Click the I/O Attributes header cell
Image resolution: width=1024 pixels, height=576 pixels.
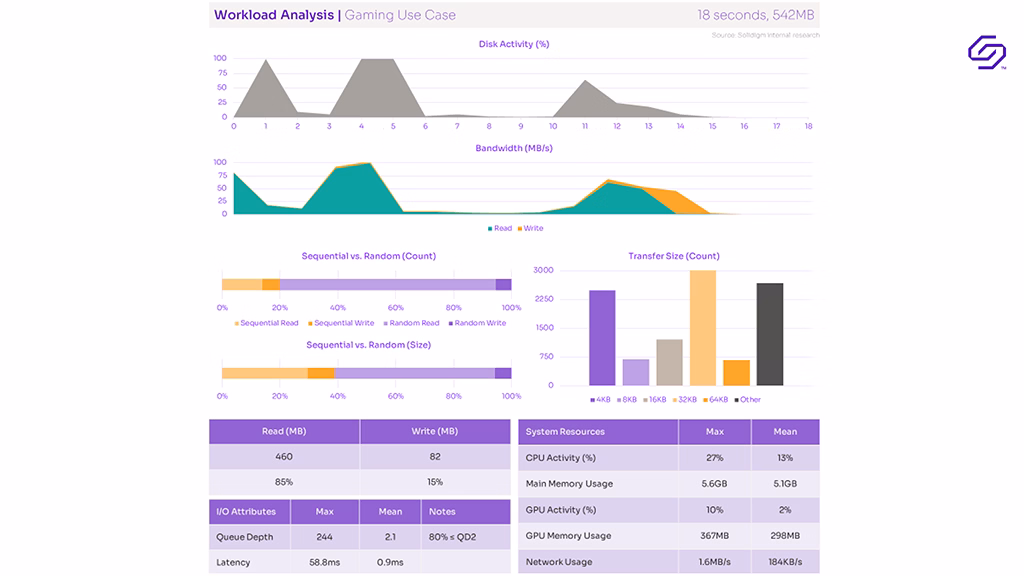[x=249, y=512]
